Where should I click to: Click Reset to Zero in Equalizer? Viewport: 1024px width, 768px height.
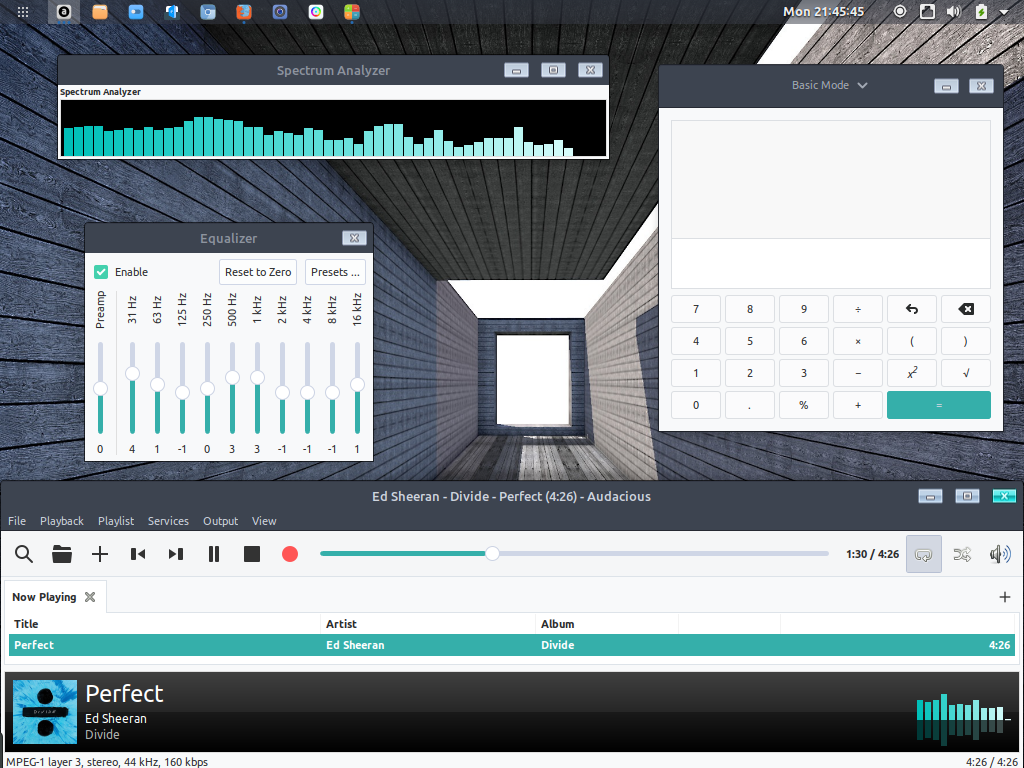click(258, 272)
